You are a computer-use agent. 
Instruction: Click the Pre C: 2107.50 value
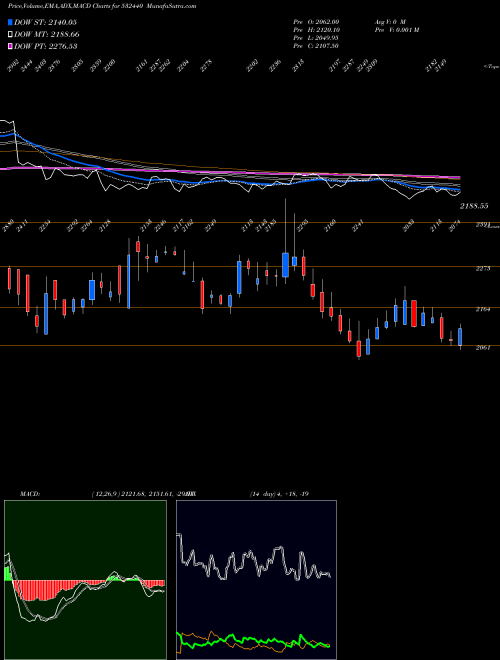click(x=316, y=46)
